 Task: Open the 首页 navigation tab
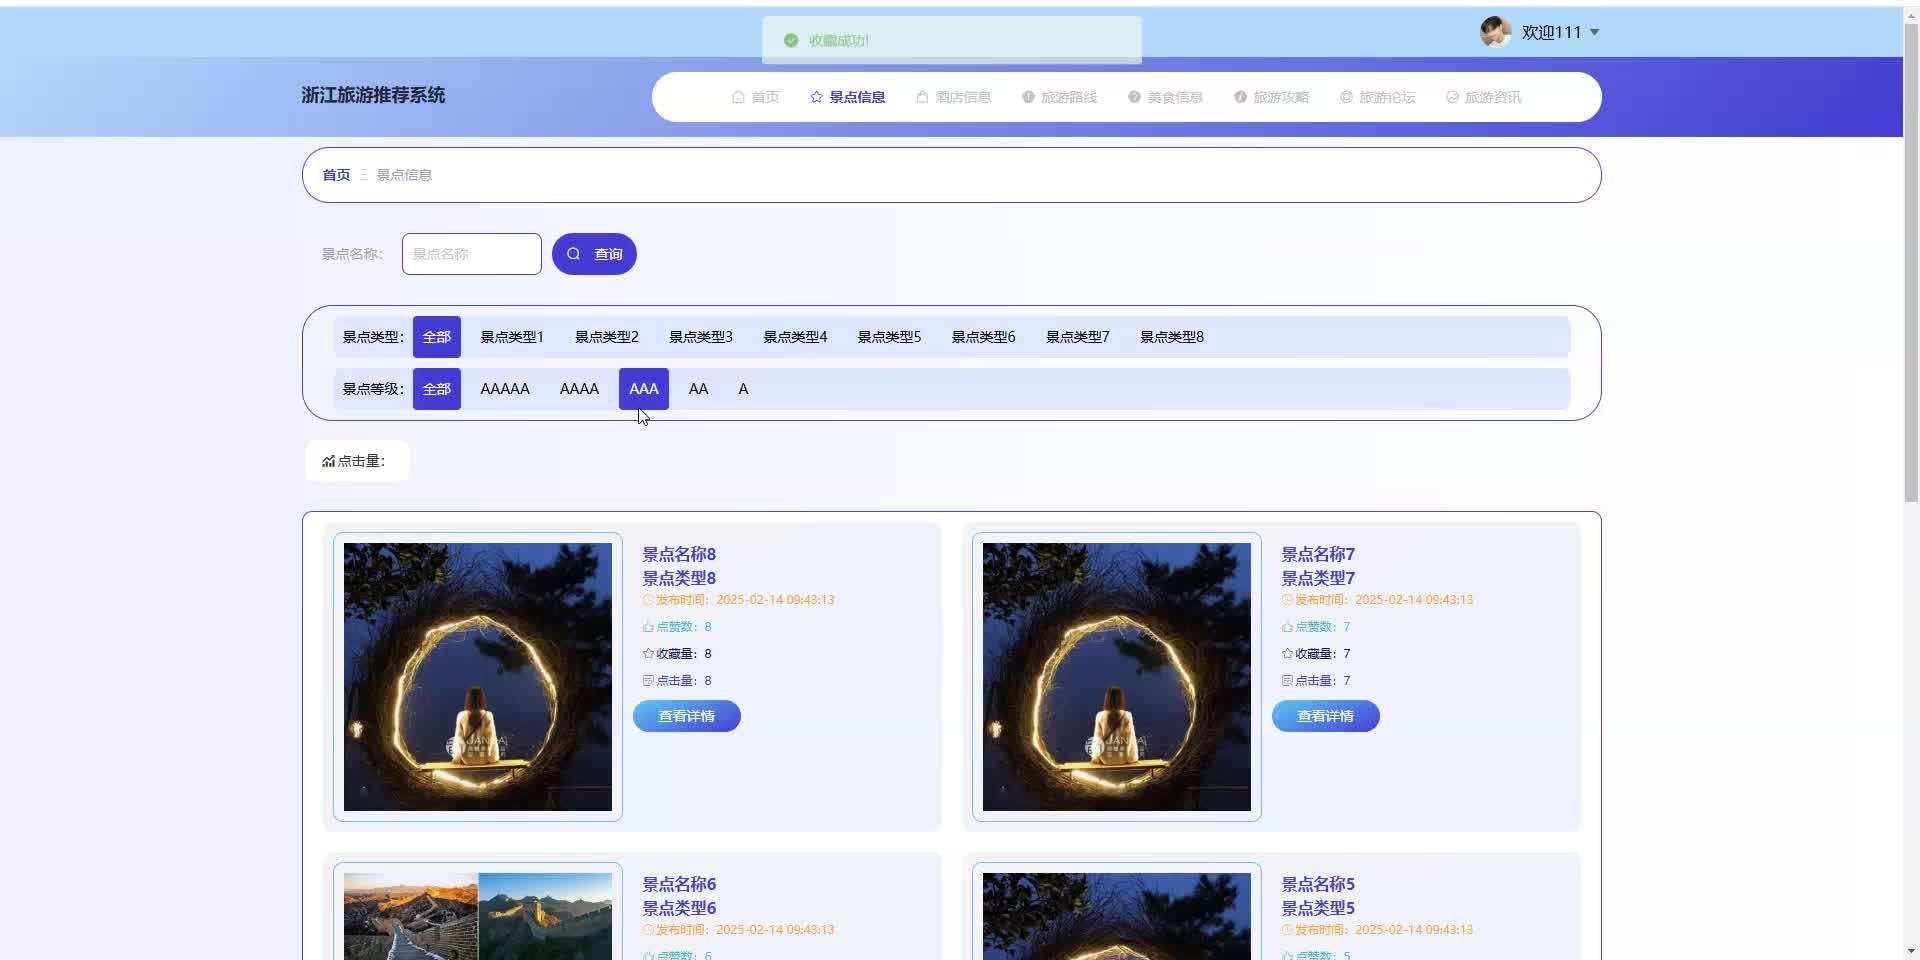tap(755, 97)
